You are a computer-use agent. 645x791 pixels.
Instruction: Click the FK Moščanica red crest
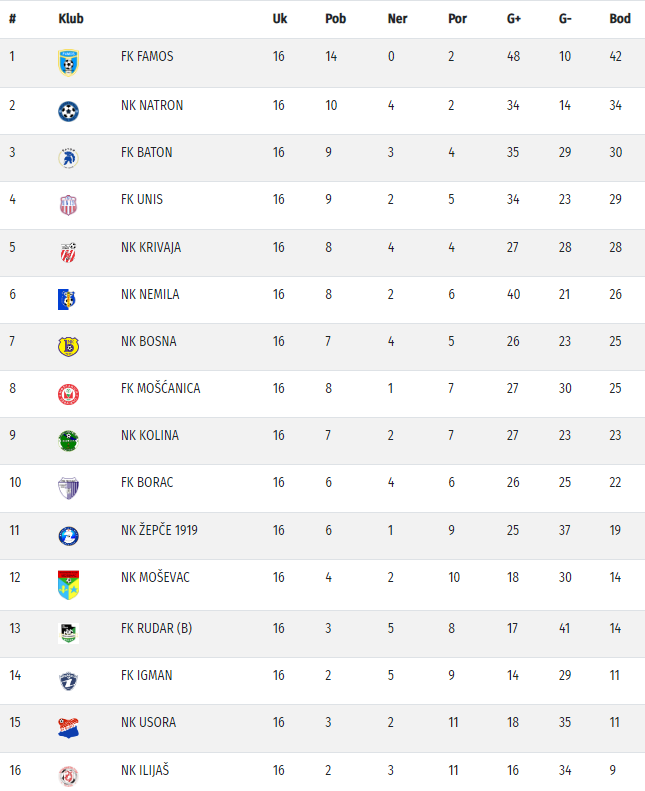(68, 394)
